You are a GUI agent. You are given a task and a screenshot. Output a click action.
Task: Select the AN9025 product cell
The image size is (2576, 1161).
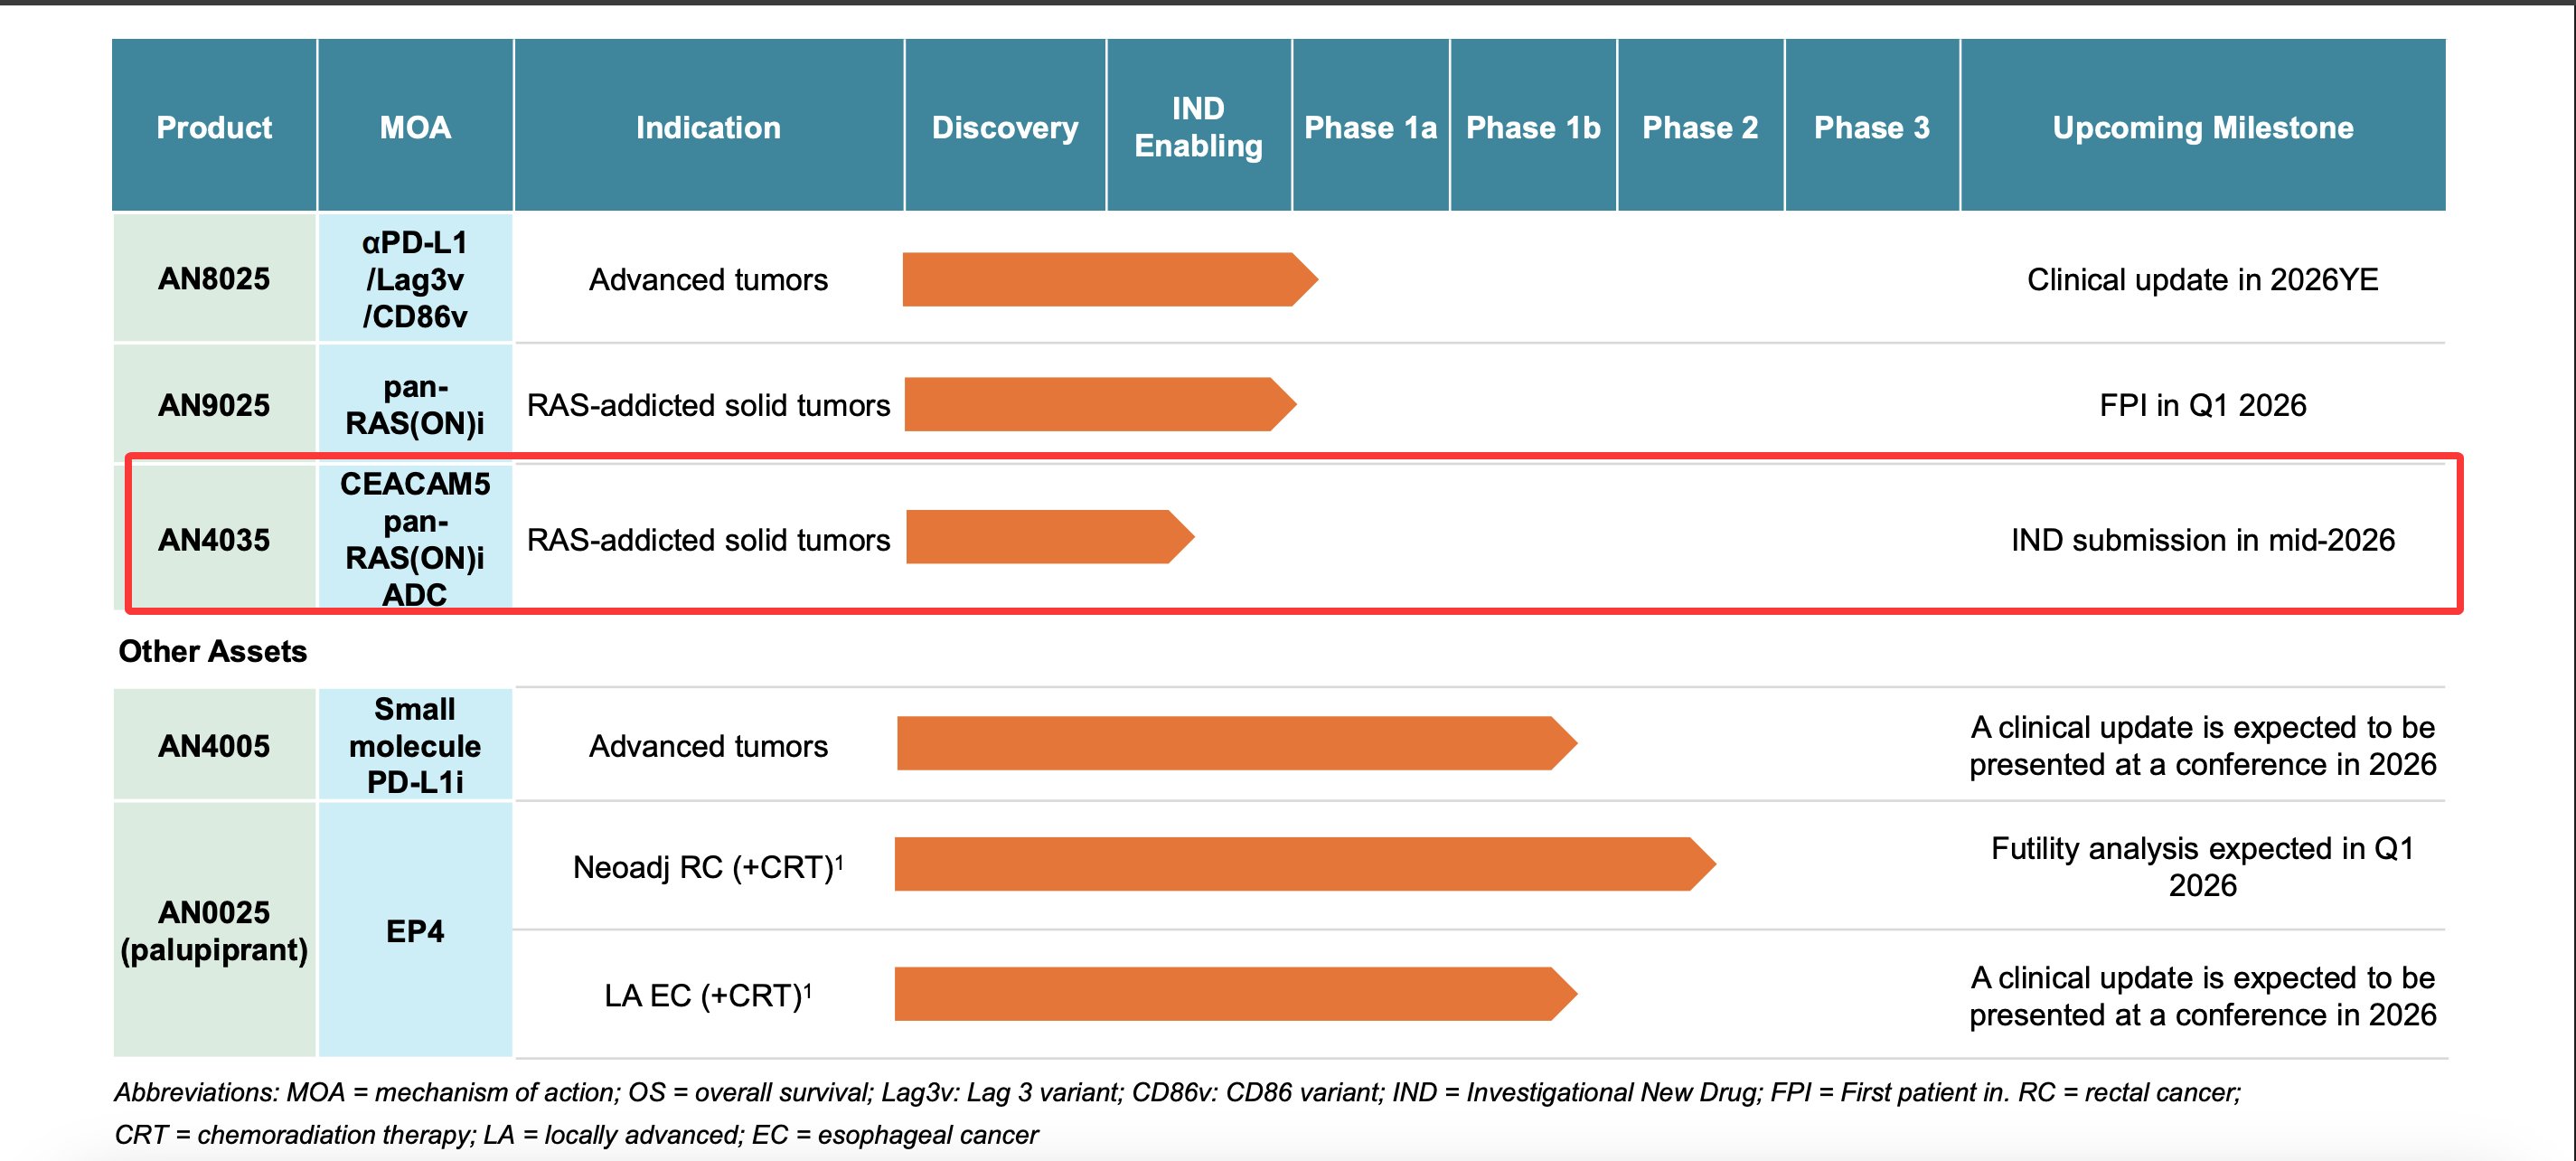tap(213, 405)
